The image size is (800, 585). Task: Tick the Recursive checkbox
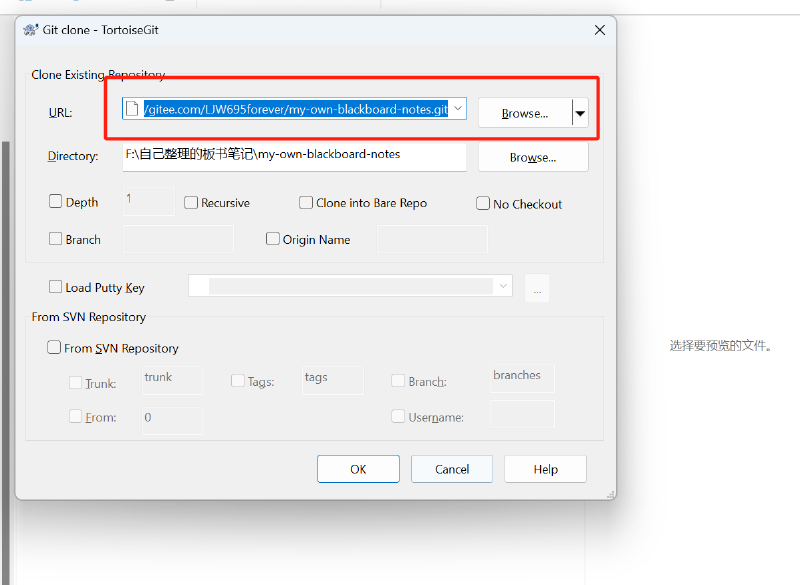click(x=191, y=202)
